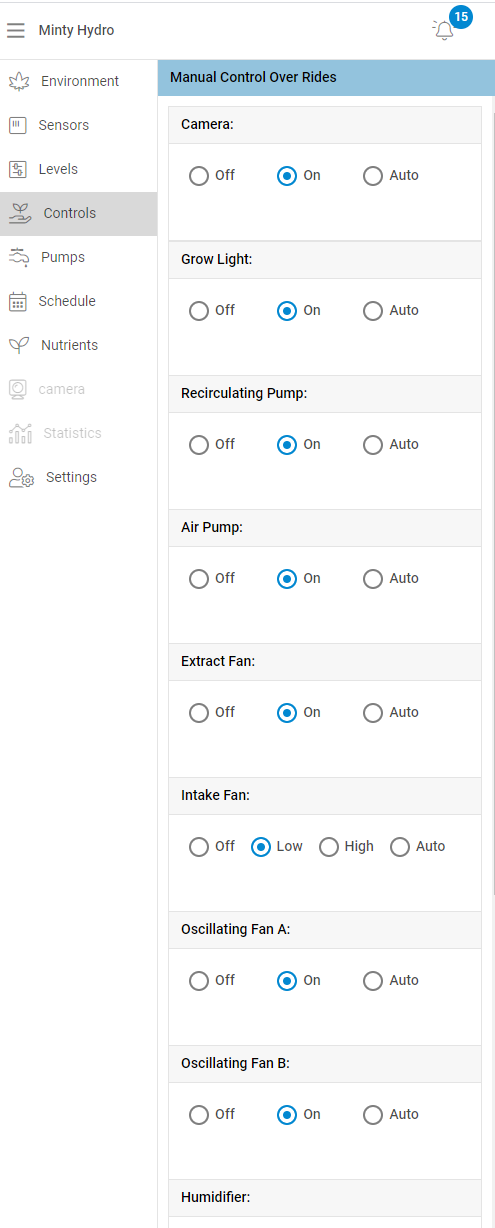Click the Nutrients sprout icon
This screenshot has width=495, height=1228.
[19, 345]
